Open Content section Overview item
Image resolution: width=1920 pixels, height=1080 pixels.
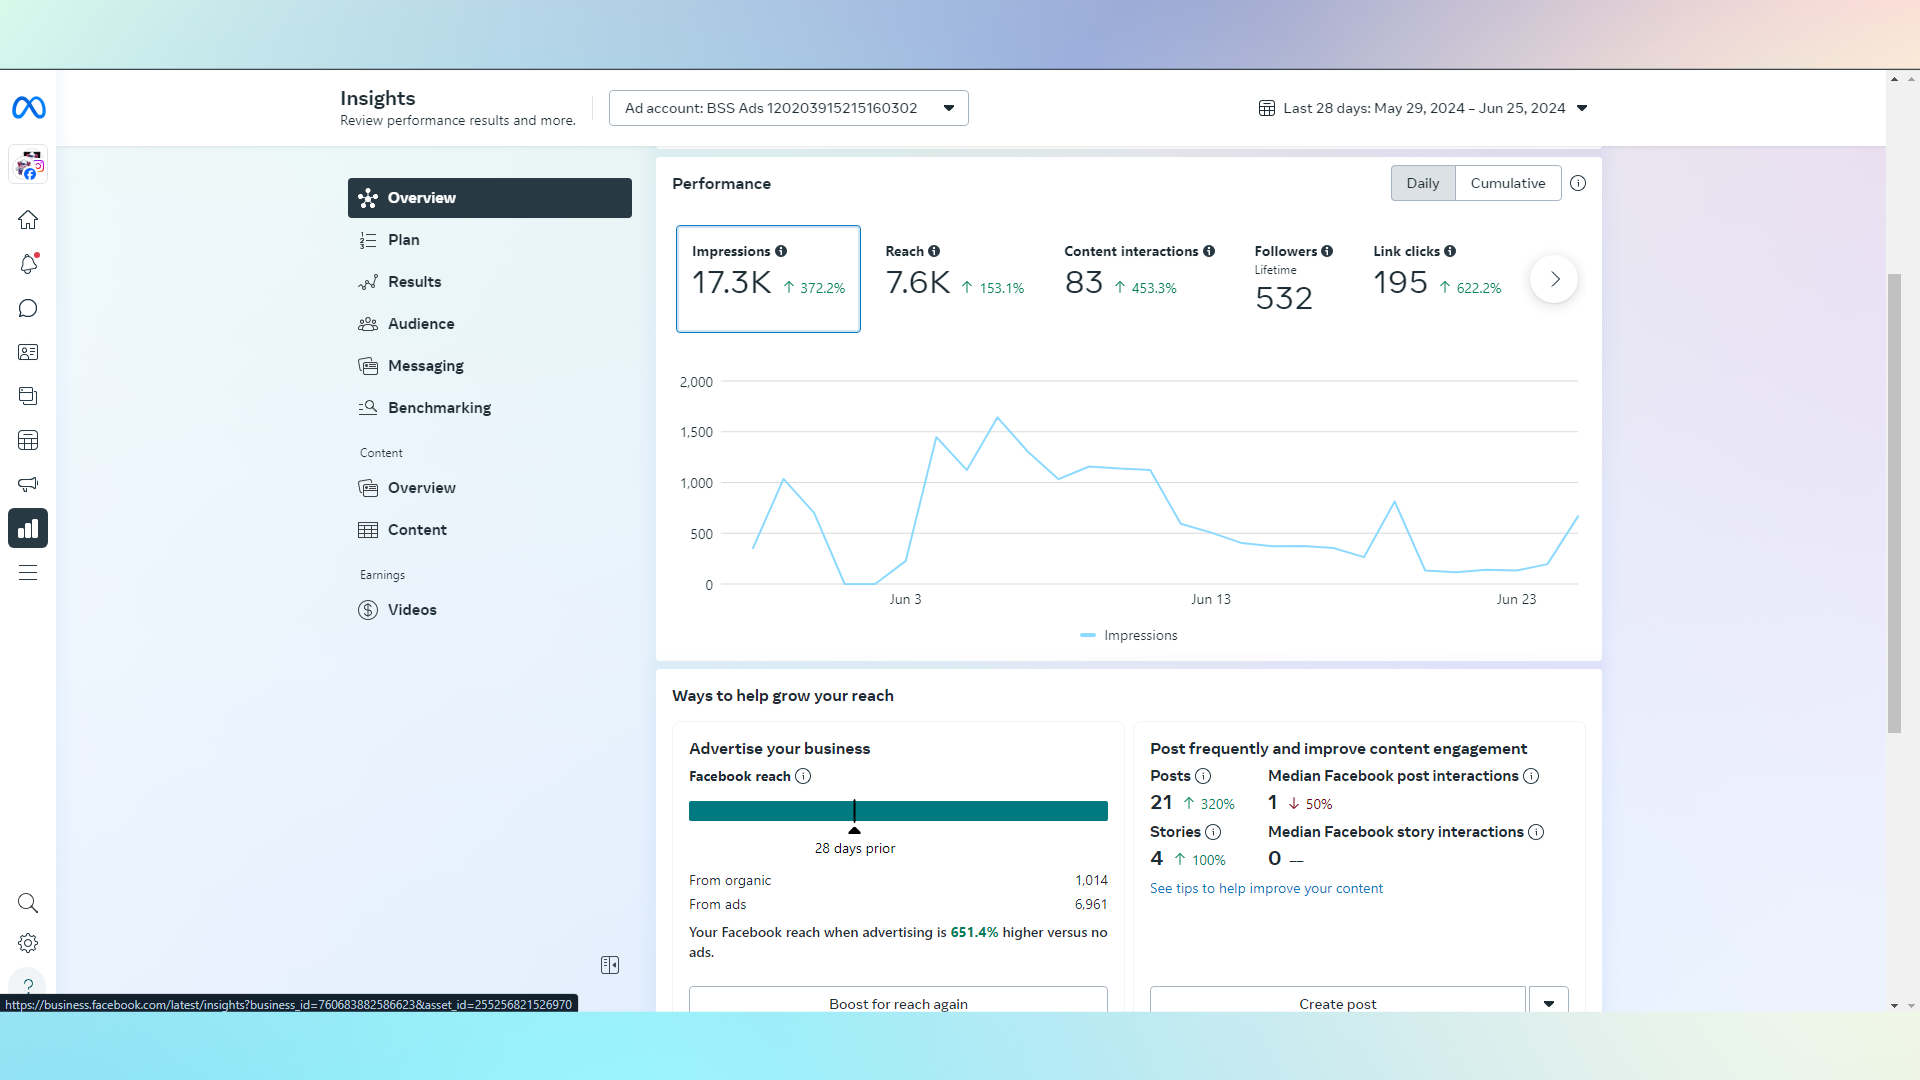(490, 488)
